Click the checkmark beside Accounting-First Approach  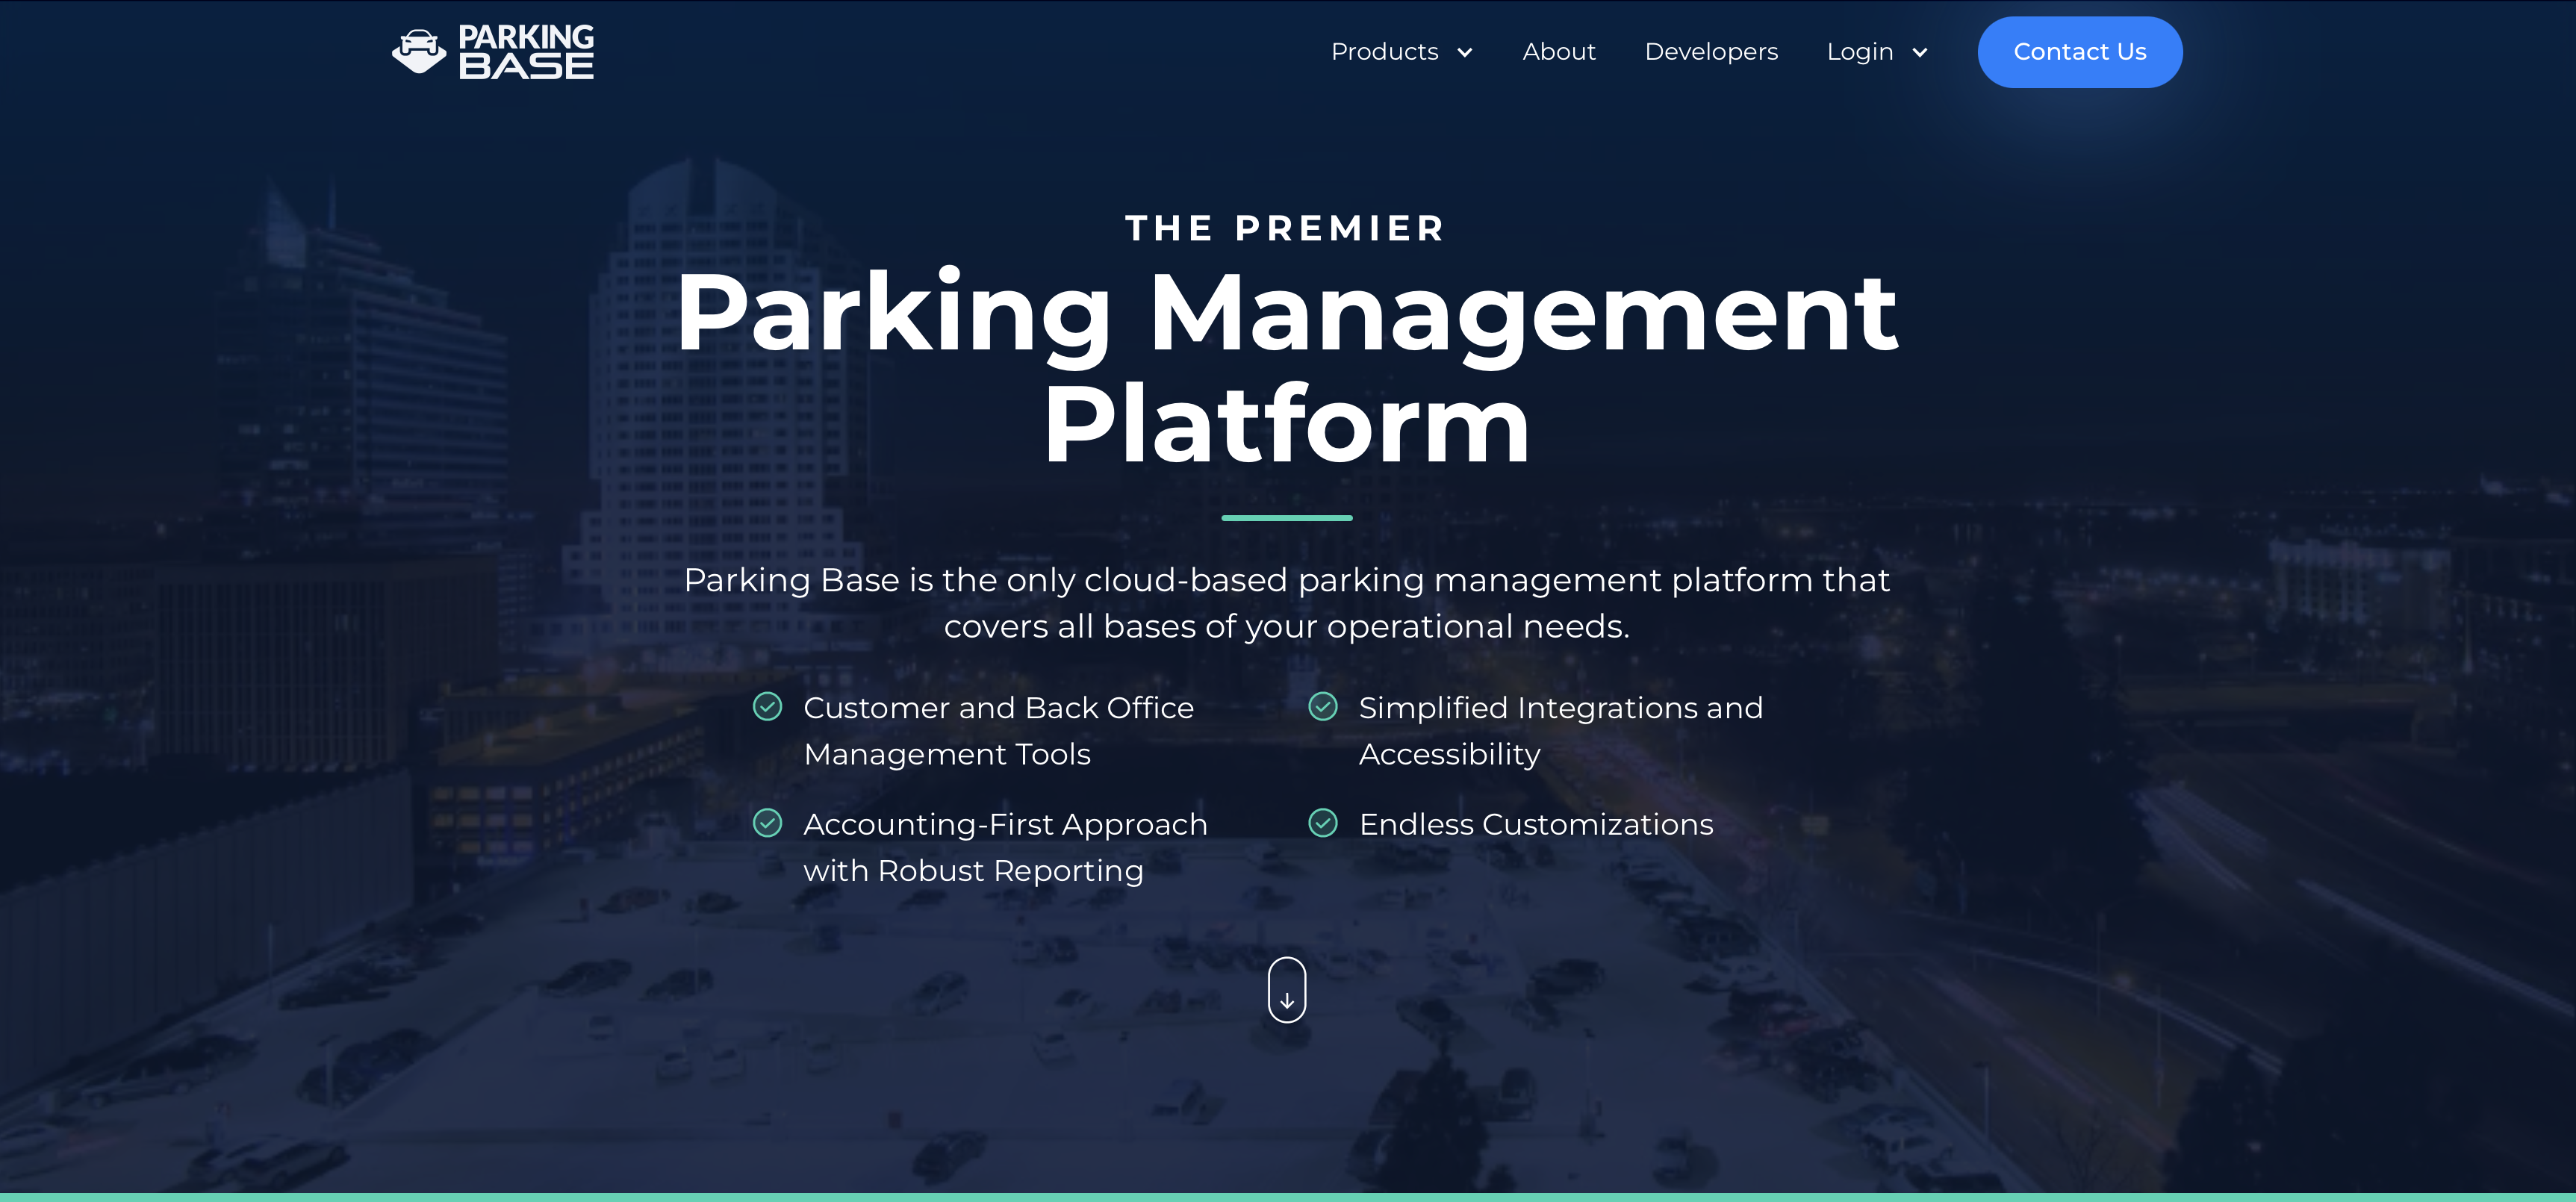767,824
